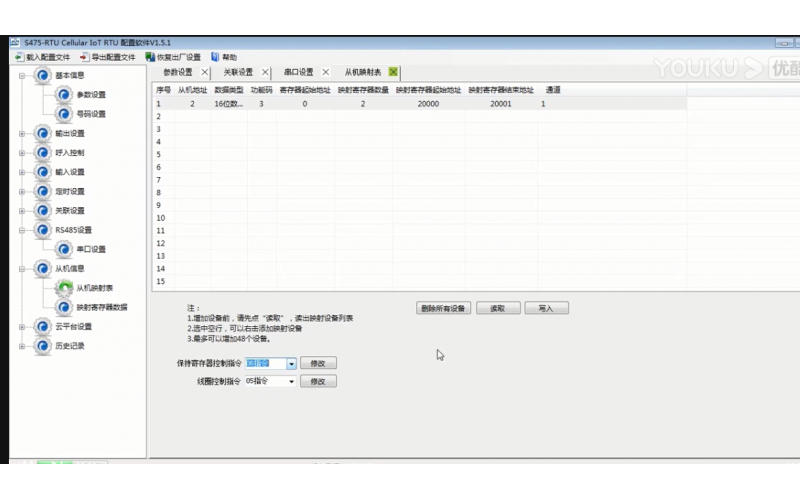Image resolution: width=800 pixels, height=500 pixels.
Task: Expand the 历史记录 tree node
Action: click(22, 346)
